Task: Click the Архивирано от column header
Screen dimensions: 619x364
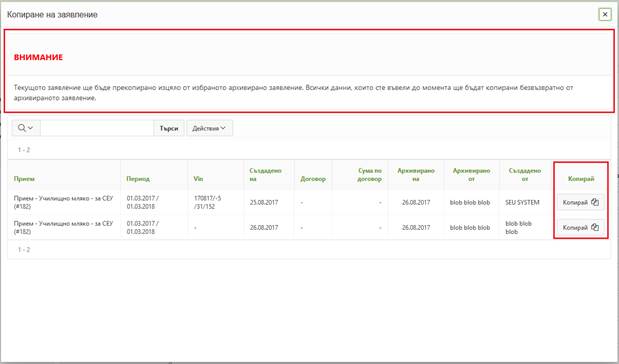Action: coord(471,174)
